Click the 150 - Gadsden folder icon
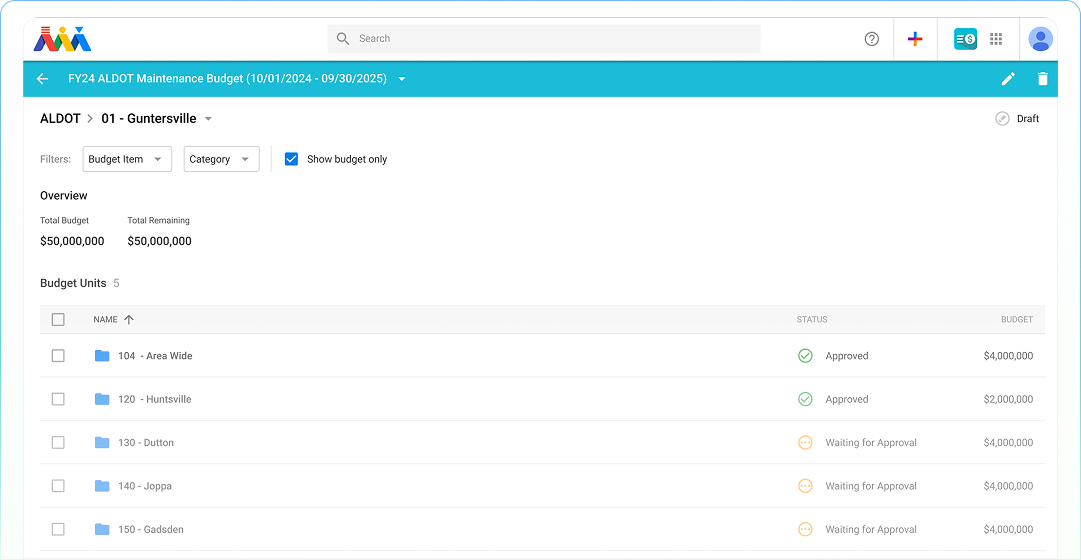 (x=102, y=530)
